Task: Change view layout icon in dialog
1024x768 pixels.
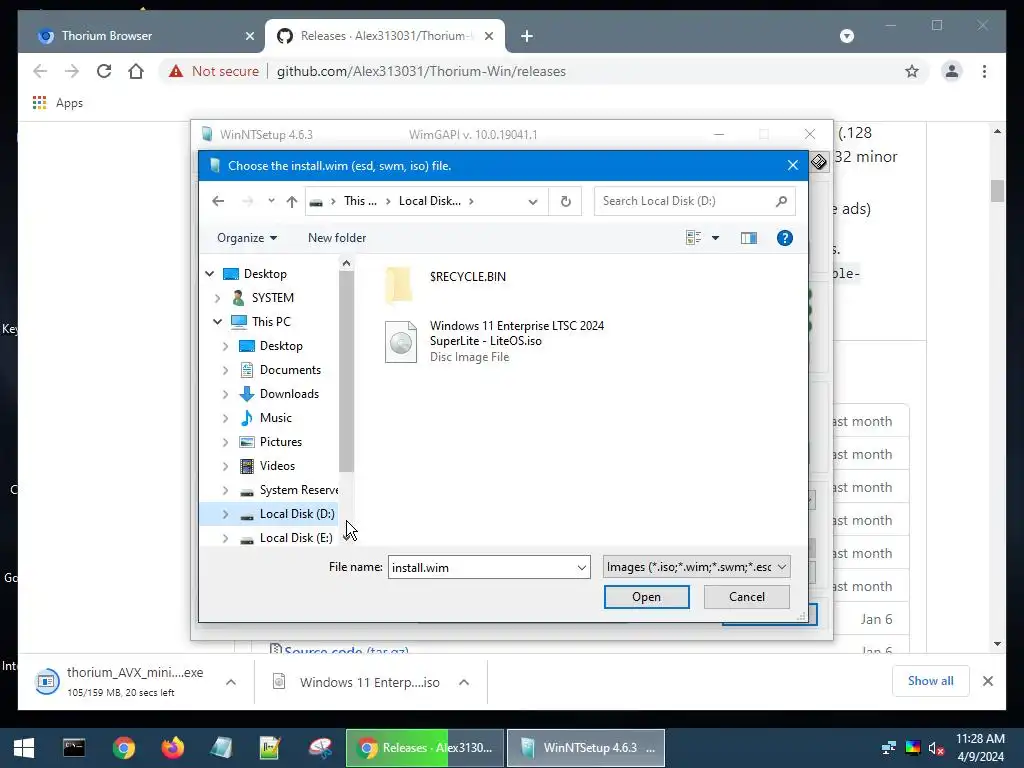Action: (x=694, y=238)
